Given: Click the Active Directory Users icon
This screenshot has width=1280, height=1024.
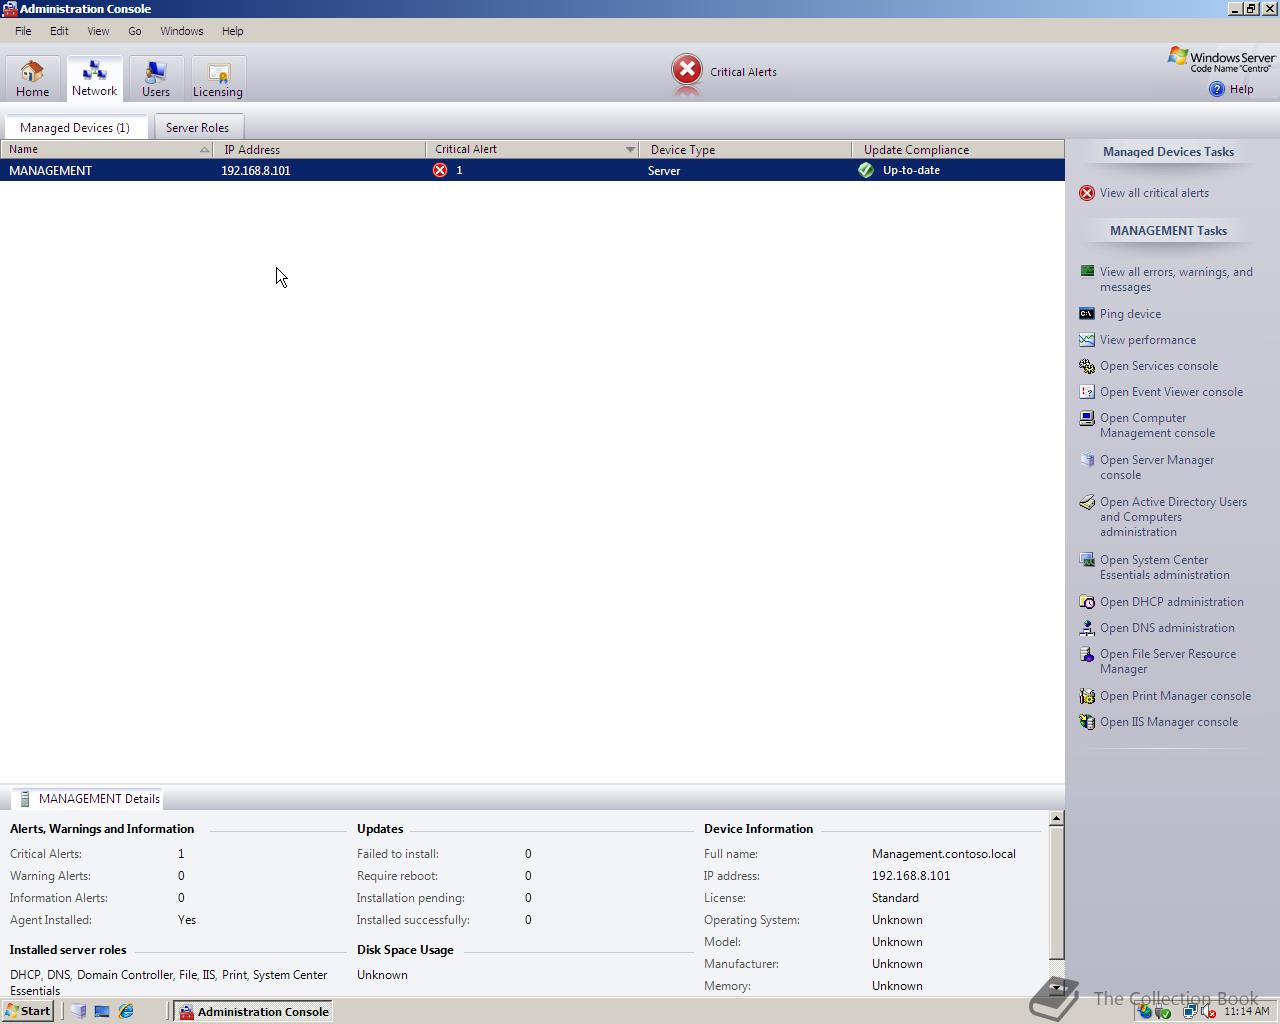Looking at the screenshot, I should coord(1087,503).
